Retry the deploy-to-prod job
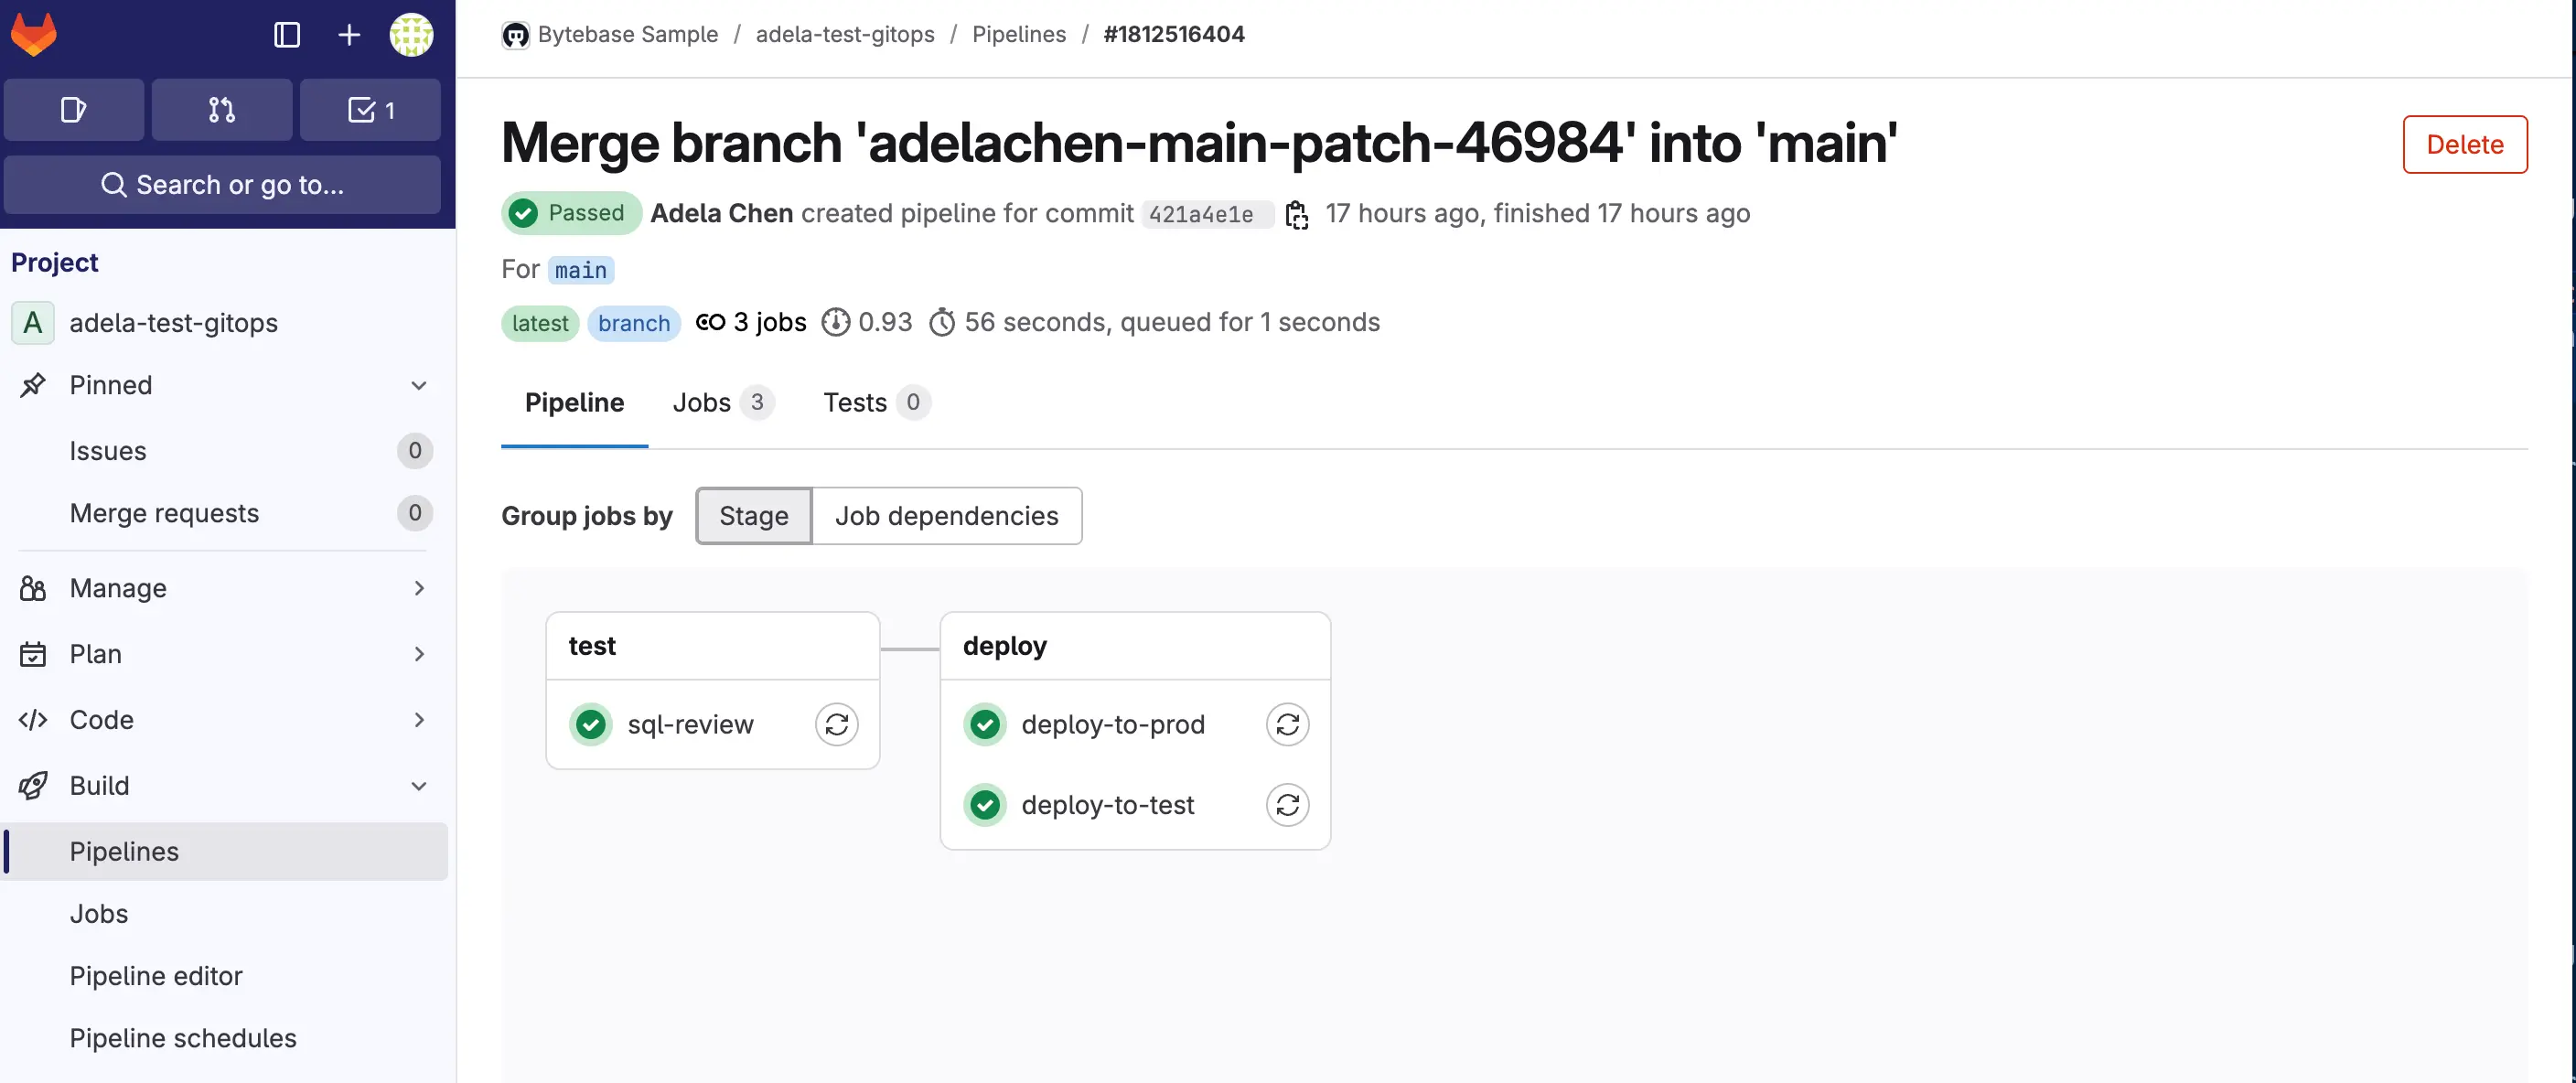The width and height of the screenshot is (2576, 1083). click(1288, 724)
